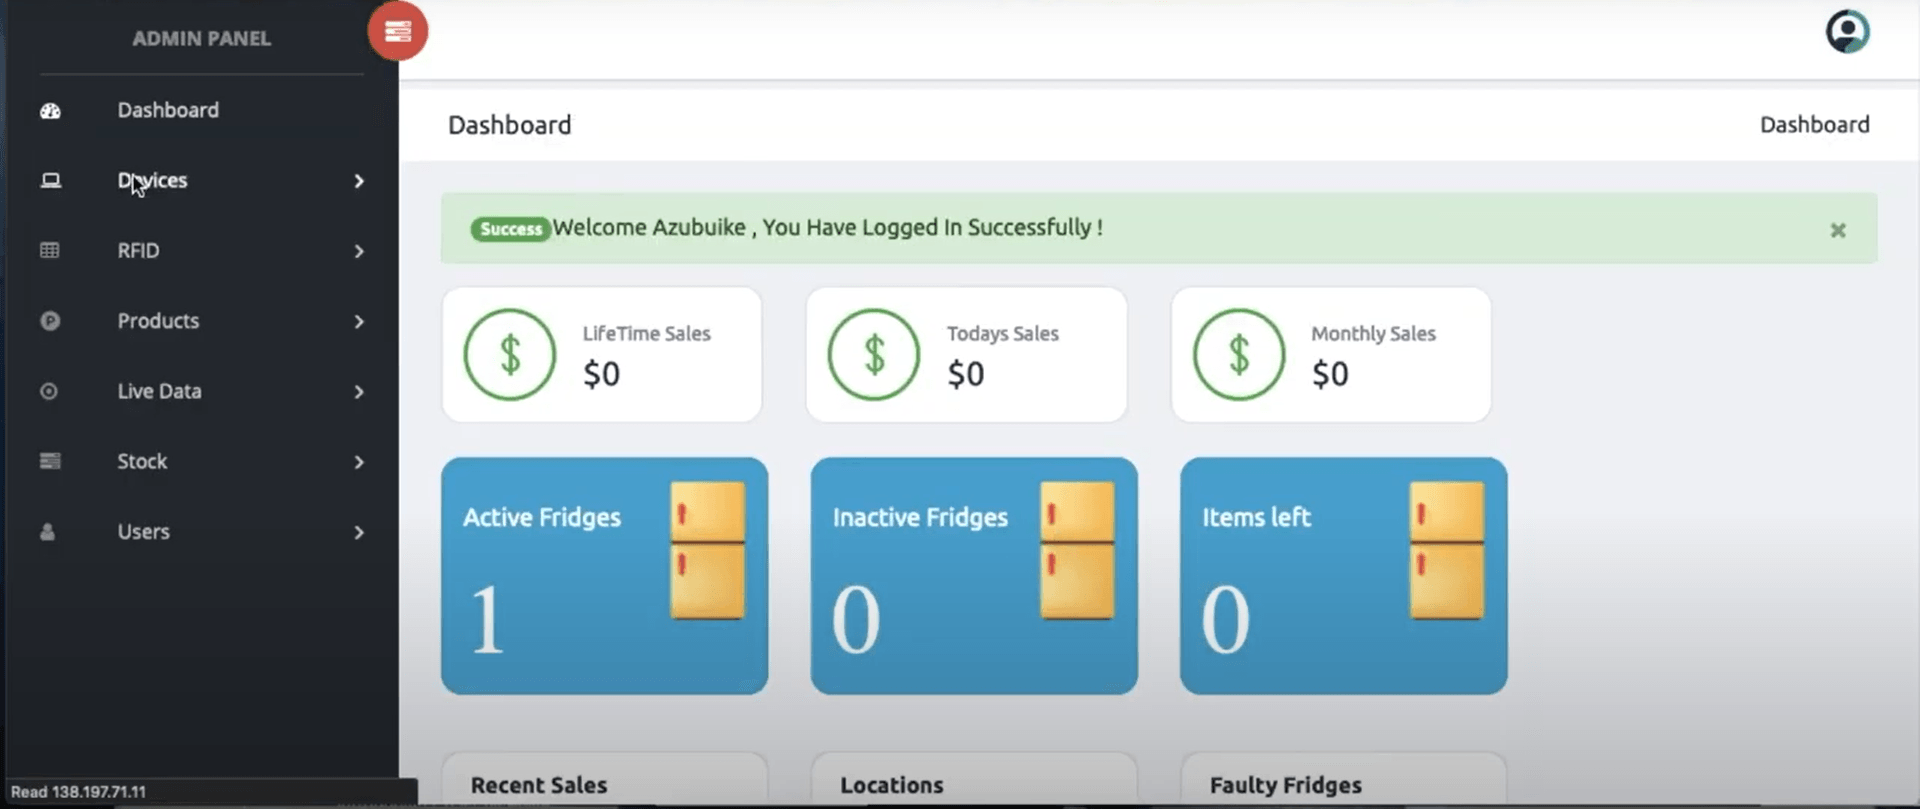Screen dimensions: 1920x809
Task: Click the Products circle icon
Action: pos(50,321)
